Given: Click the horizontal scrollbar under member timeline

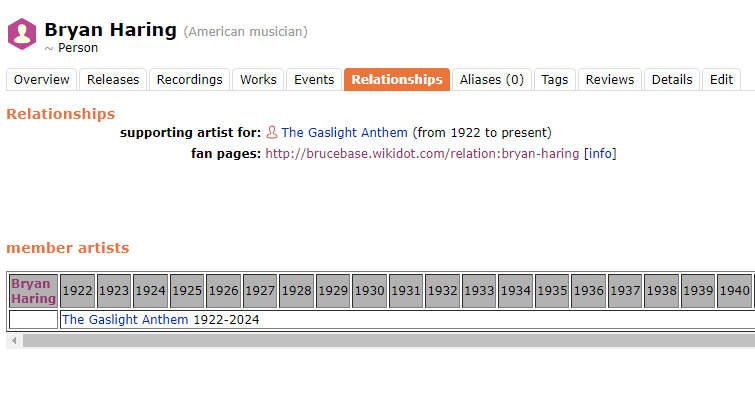Looking at the screenshot, I should 389,341.
